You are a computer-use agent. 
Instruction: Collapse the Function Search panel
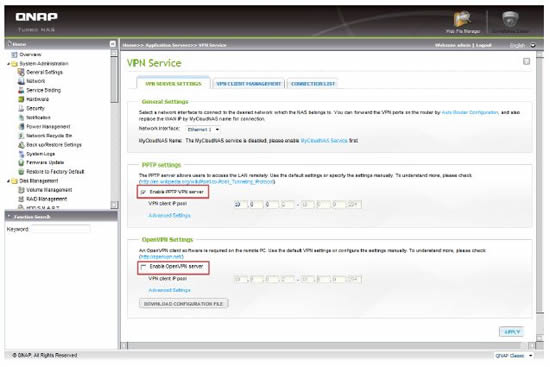click(x=9, y=216)
